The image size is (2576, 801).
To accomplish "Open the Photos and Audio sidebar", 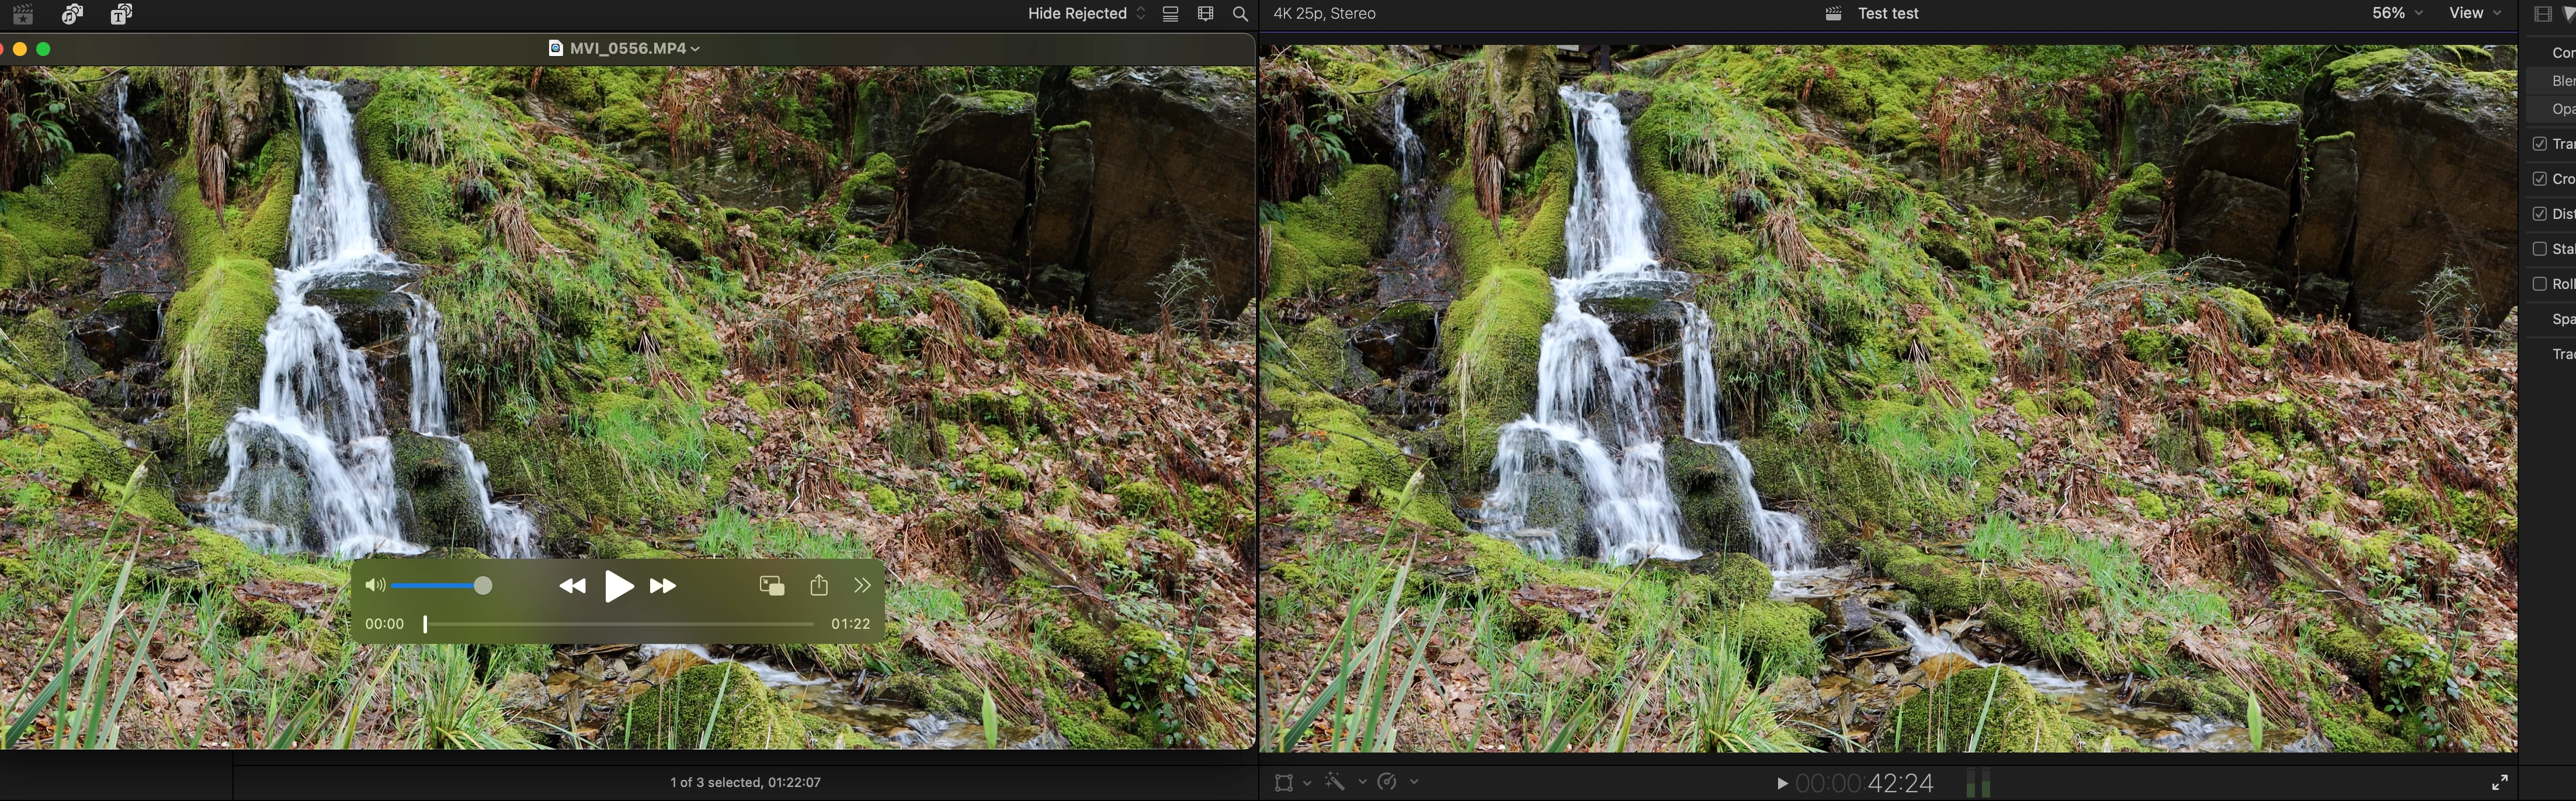I will (72, 14).
